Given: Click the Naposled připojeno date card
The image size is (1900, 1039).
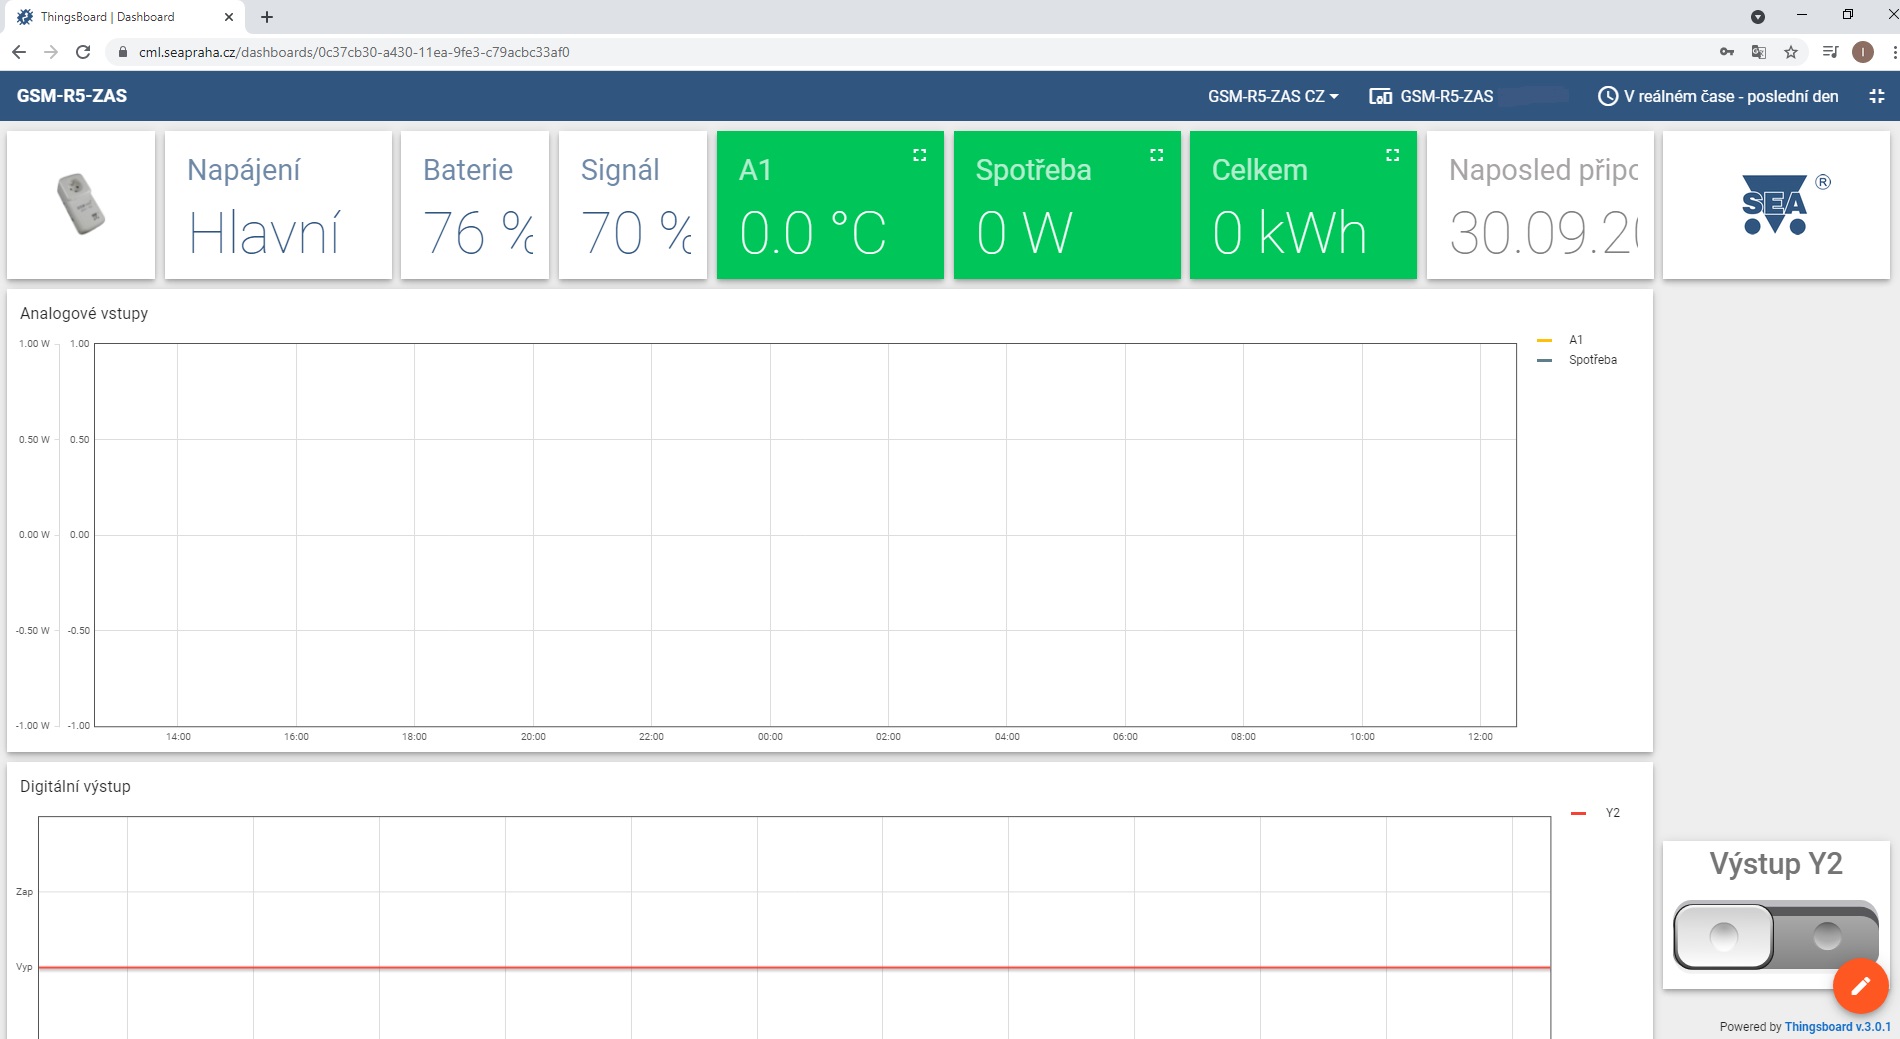Looking at the screenshot, I should click(1540, 205).
